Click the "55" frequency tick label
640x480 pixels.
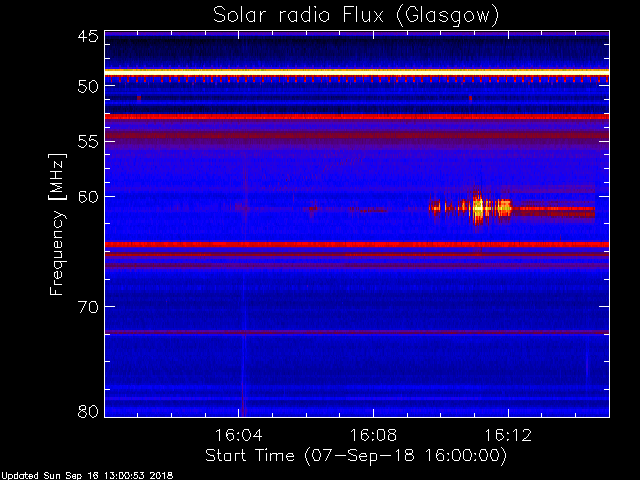[x=88, y=142]
